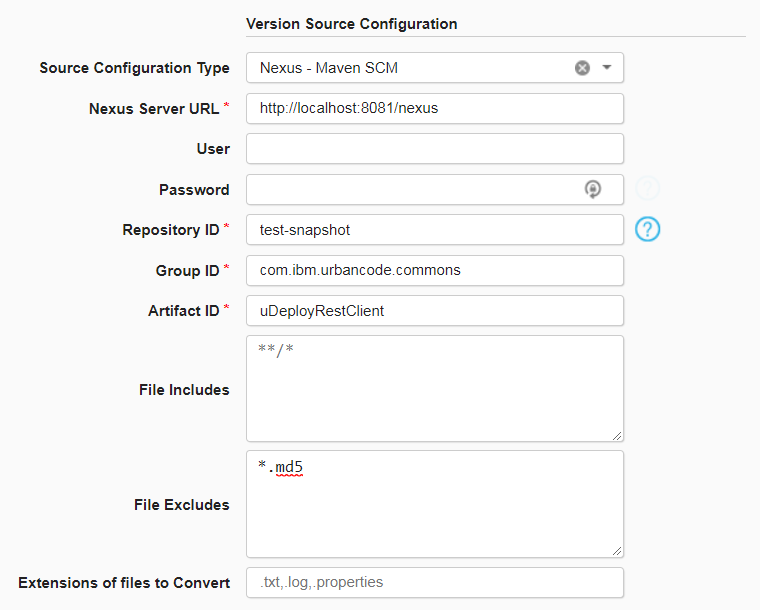Image resolution: width=760 pixels, height=610 pixels.
Task: Click into the empty User field
Action: 434,149
